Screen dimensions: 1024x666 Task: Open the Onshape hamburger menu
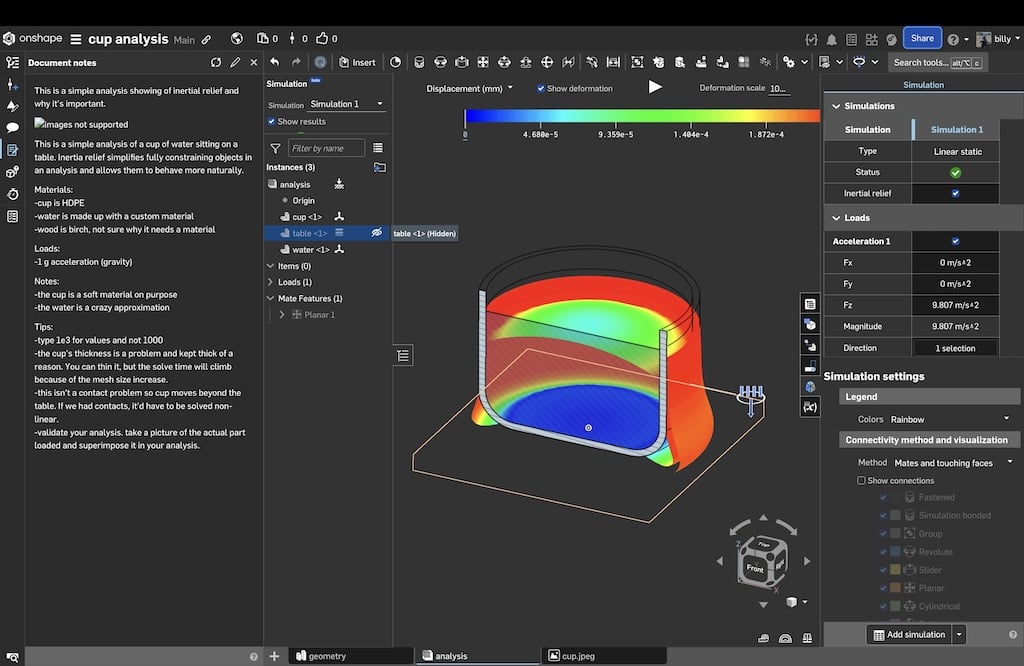[x=76, y=39]
